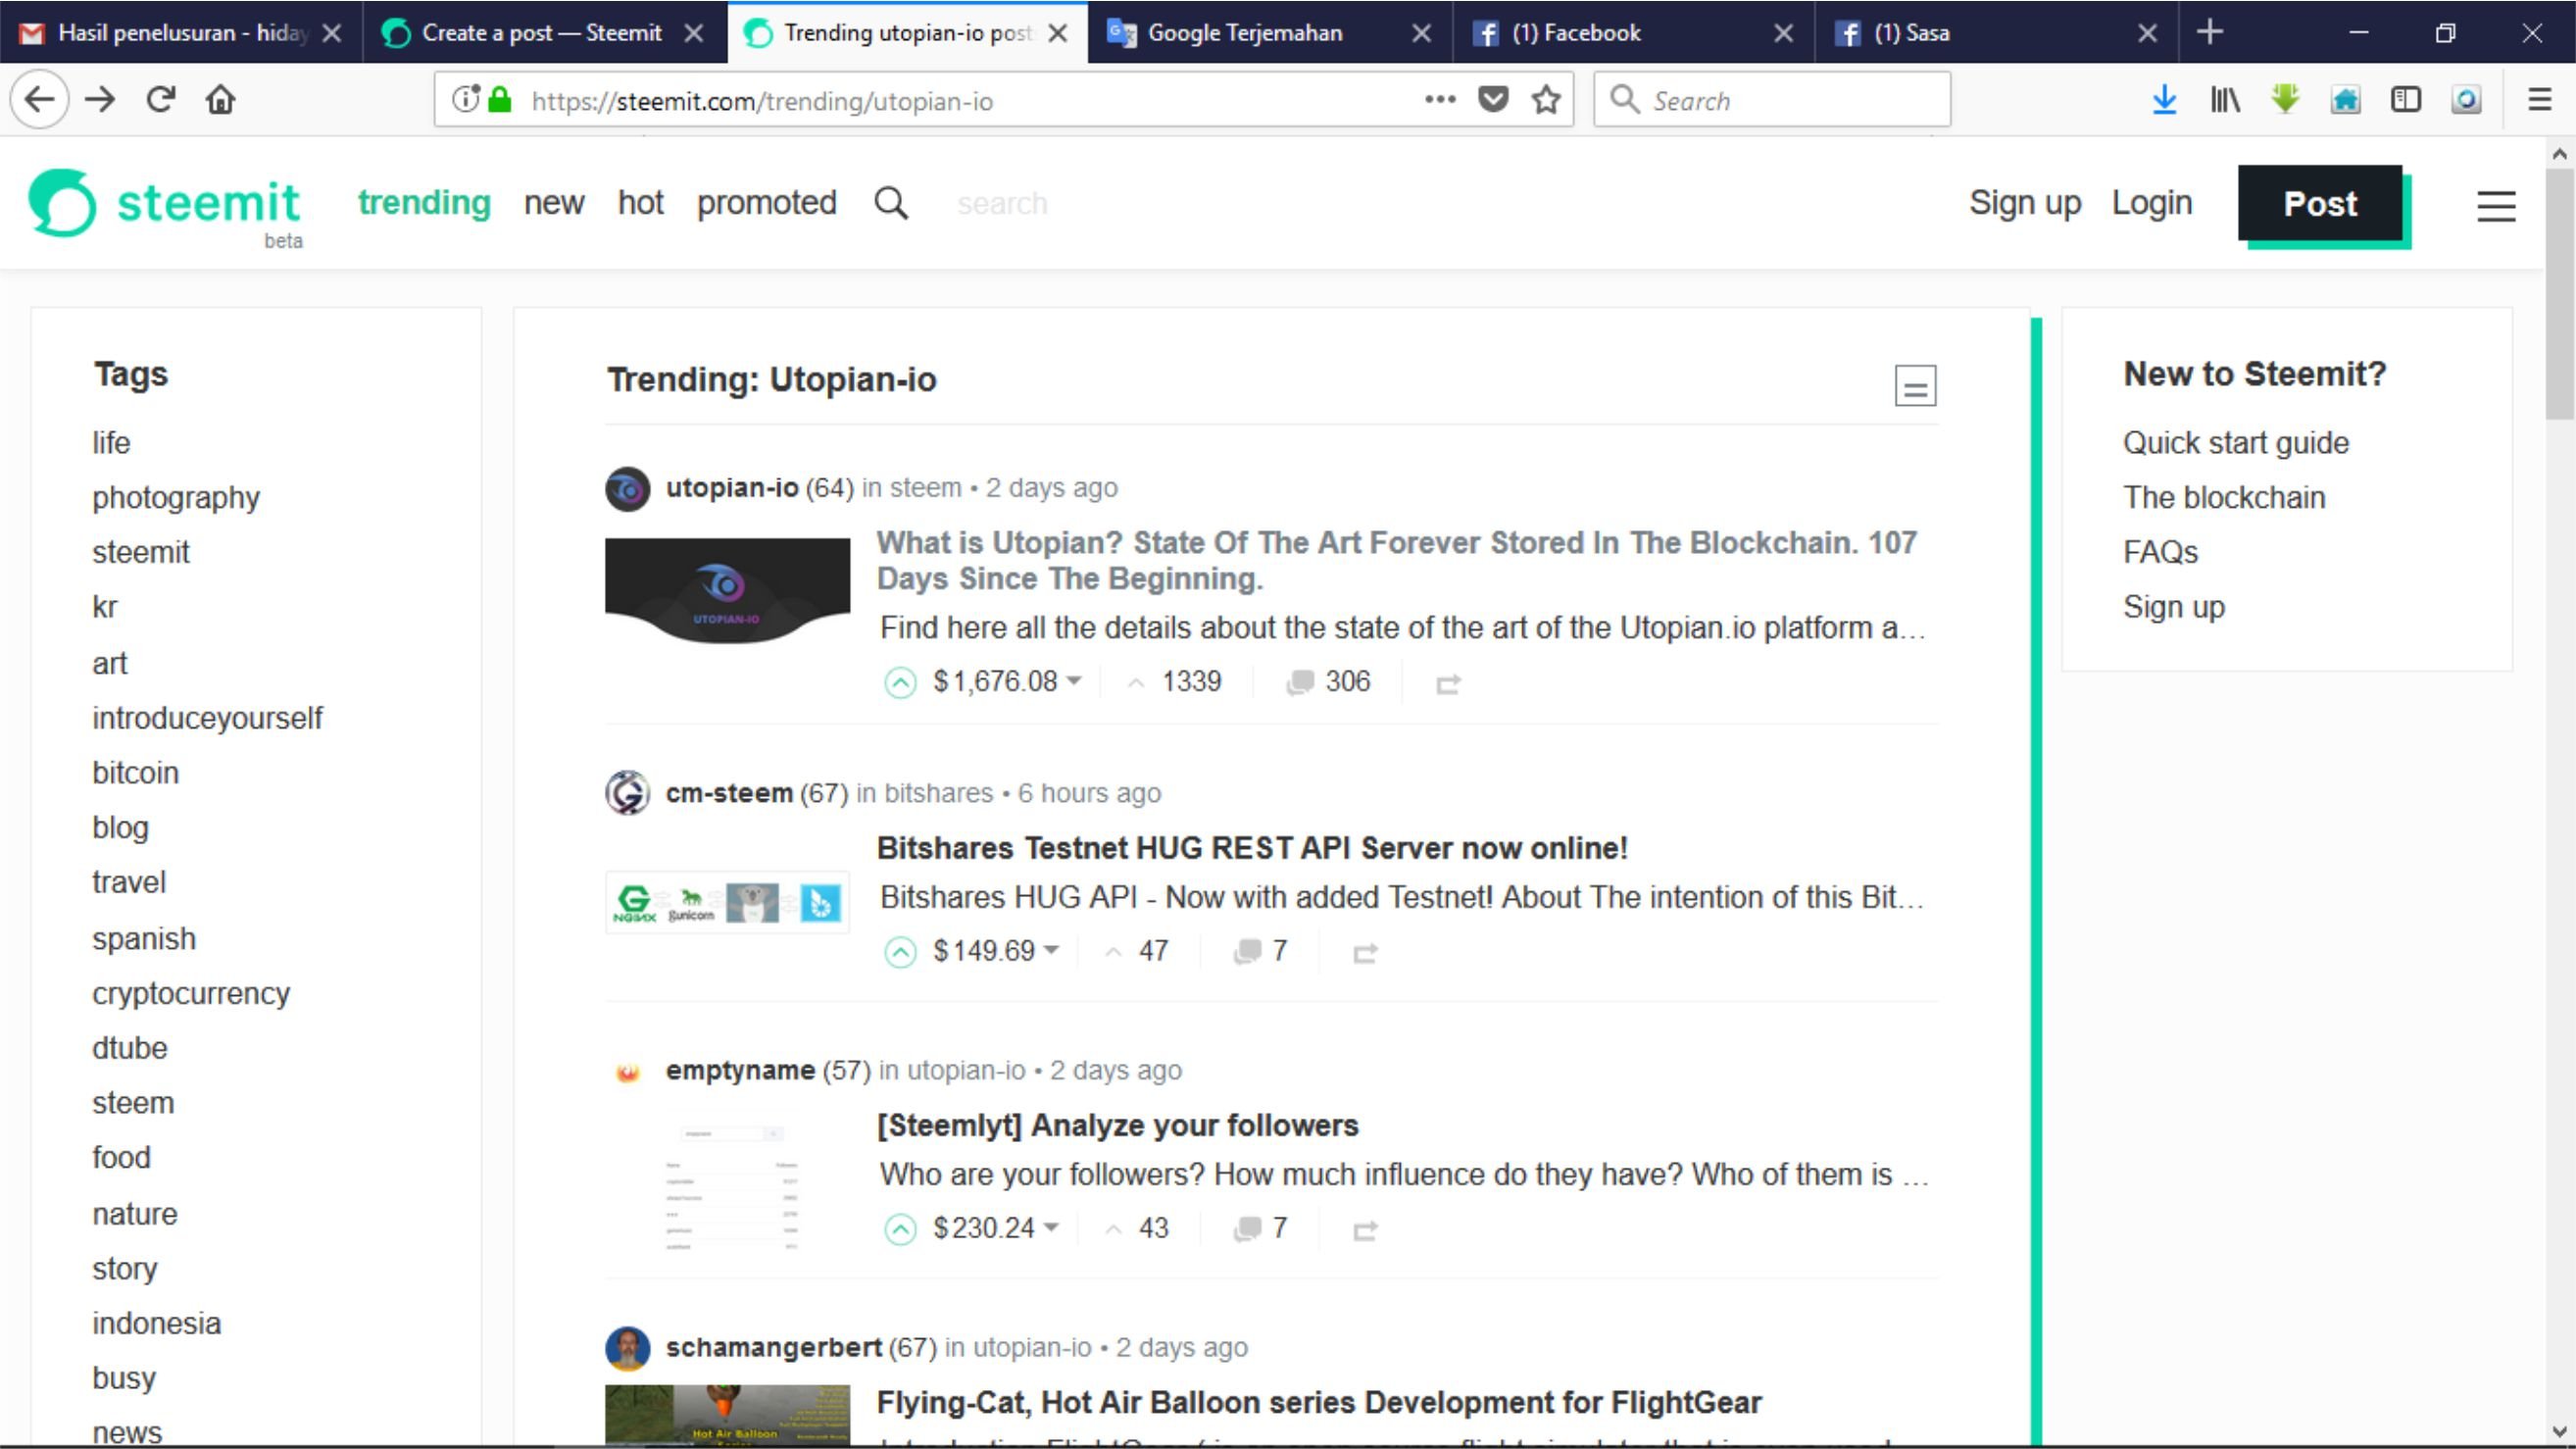Resteem the Bitshares Testnet post

(x=1365, y=953)
